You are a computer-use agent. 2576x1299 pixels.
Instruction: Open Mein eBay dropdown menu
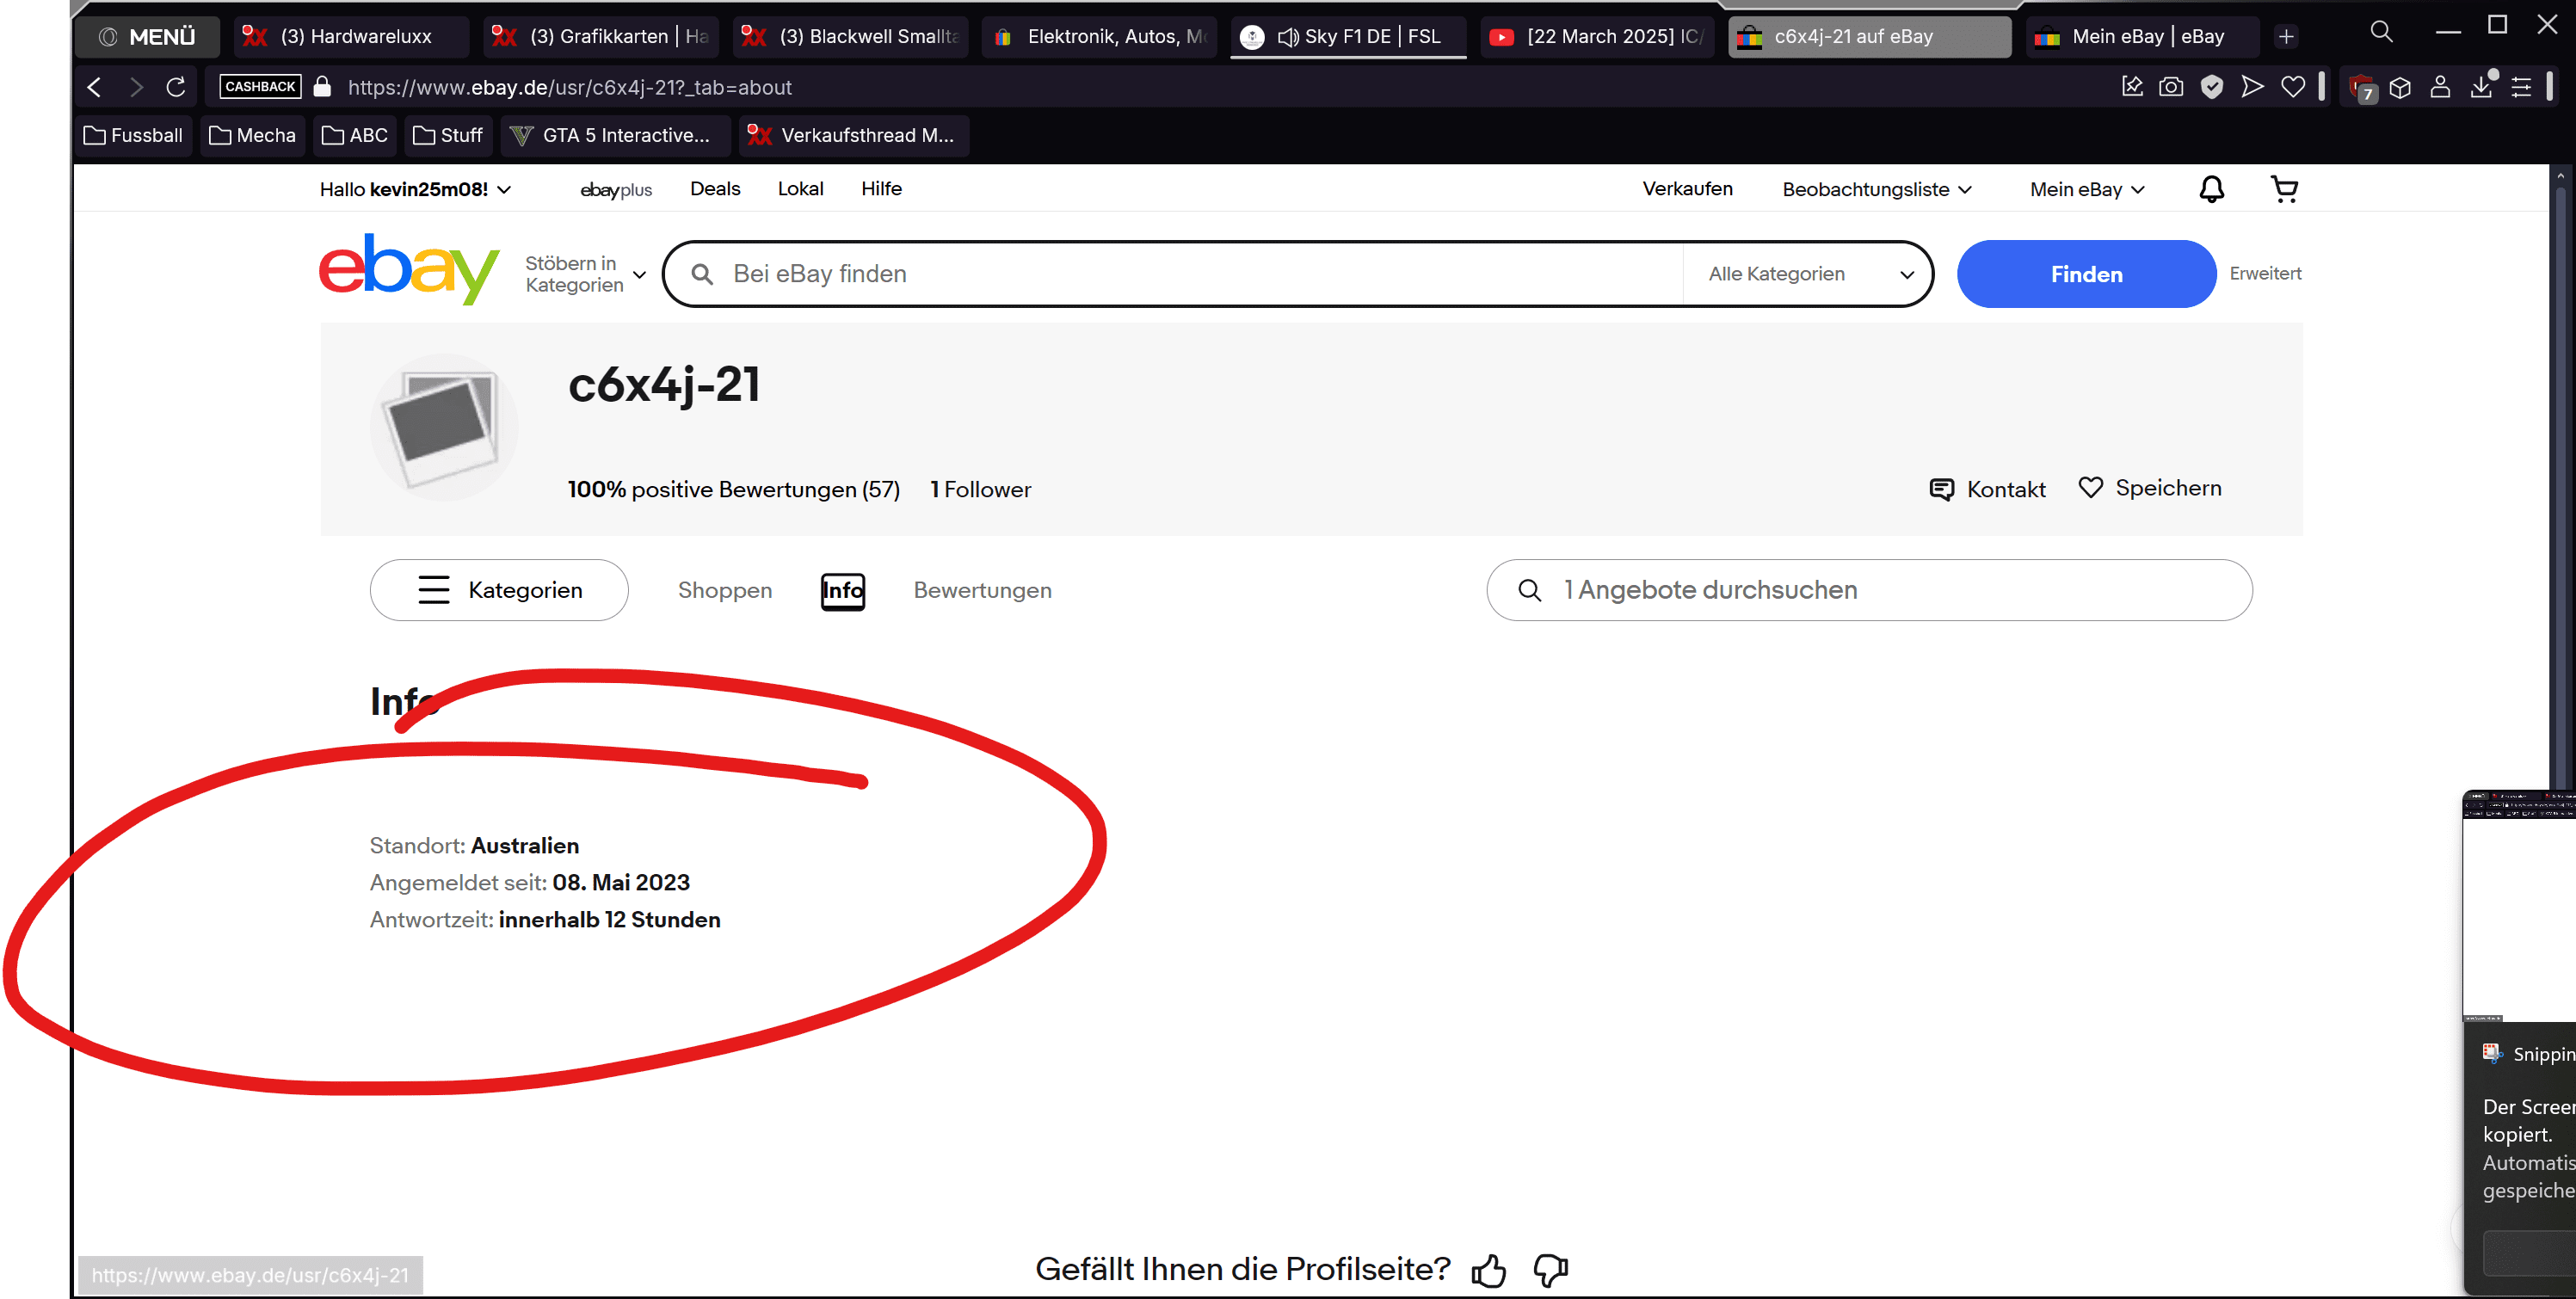[x=2087, y=189]
